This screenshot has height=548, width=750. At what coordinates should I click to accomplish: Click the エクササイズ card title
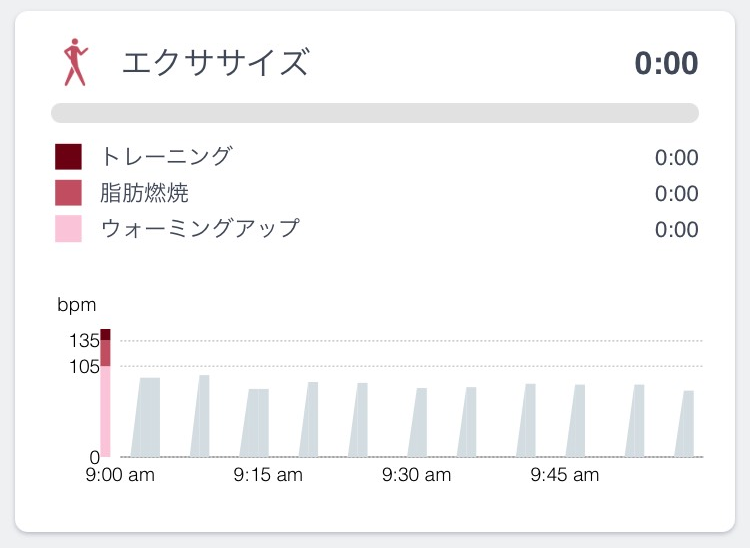pyautogui.click(x=214, y=63)
